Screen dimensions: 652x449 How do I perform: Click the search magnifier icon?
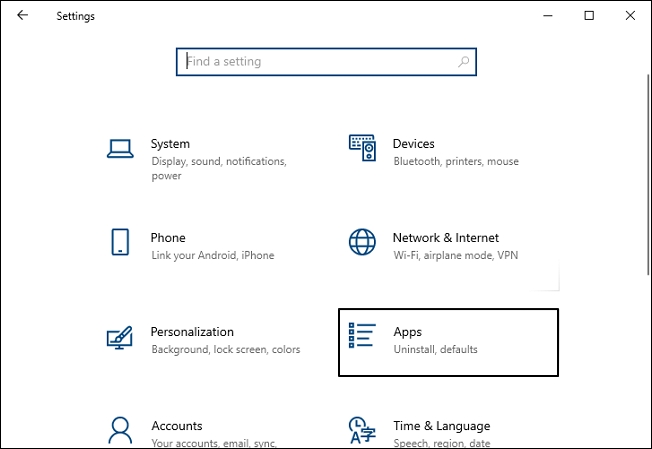click(464, 62)
